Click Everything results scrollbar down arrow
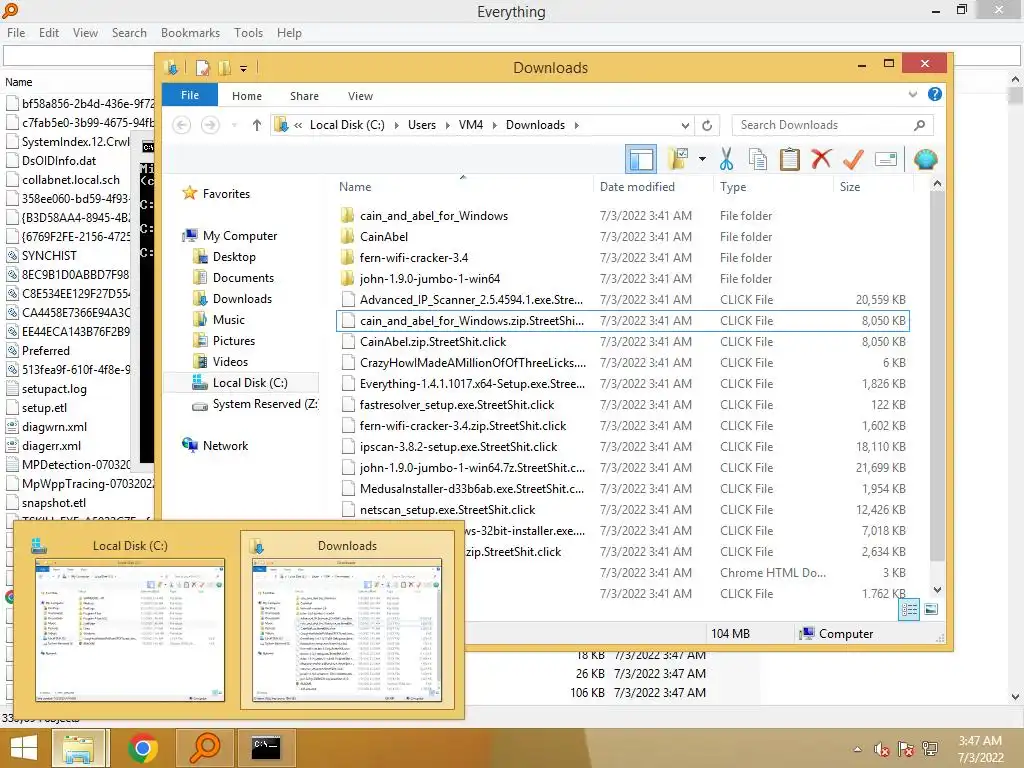The height and width of the screenshot is (768, 1024). (1016, 696)
